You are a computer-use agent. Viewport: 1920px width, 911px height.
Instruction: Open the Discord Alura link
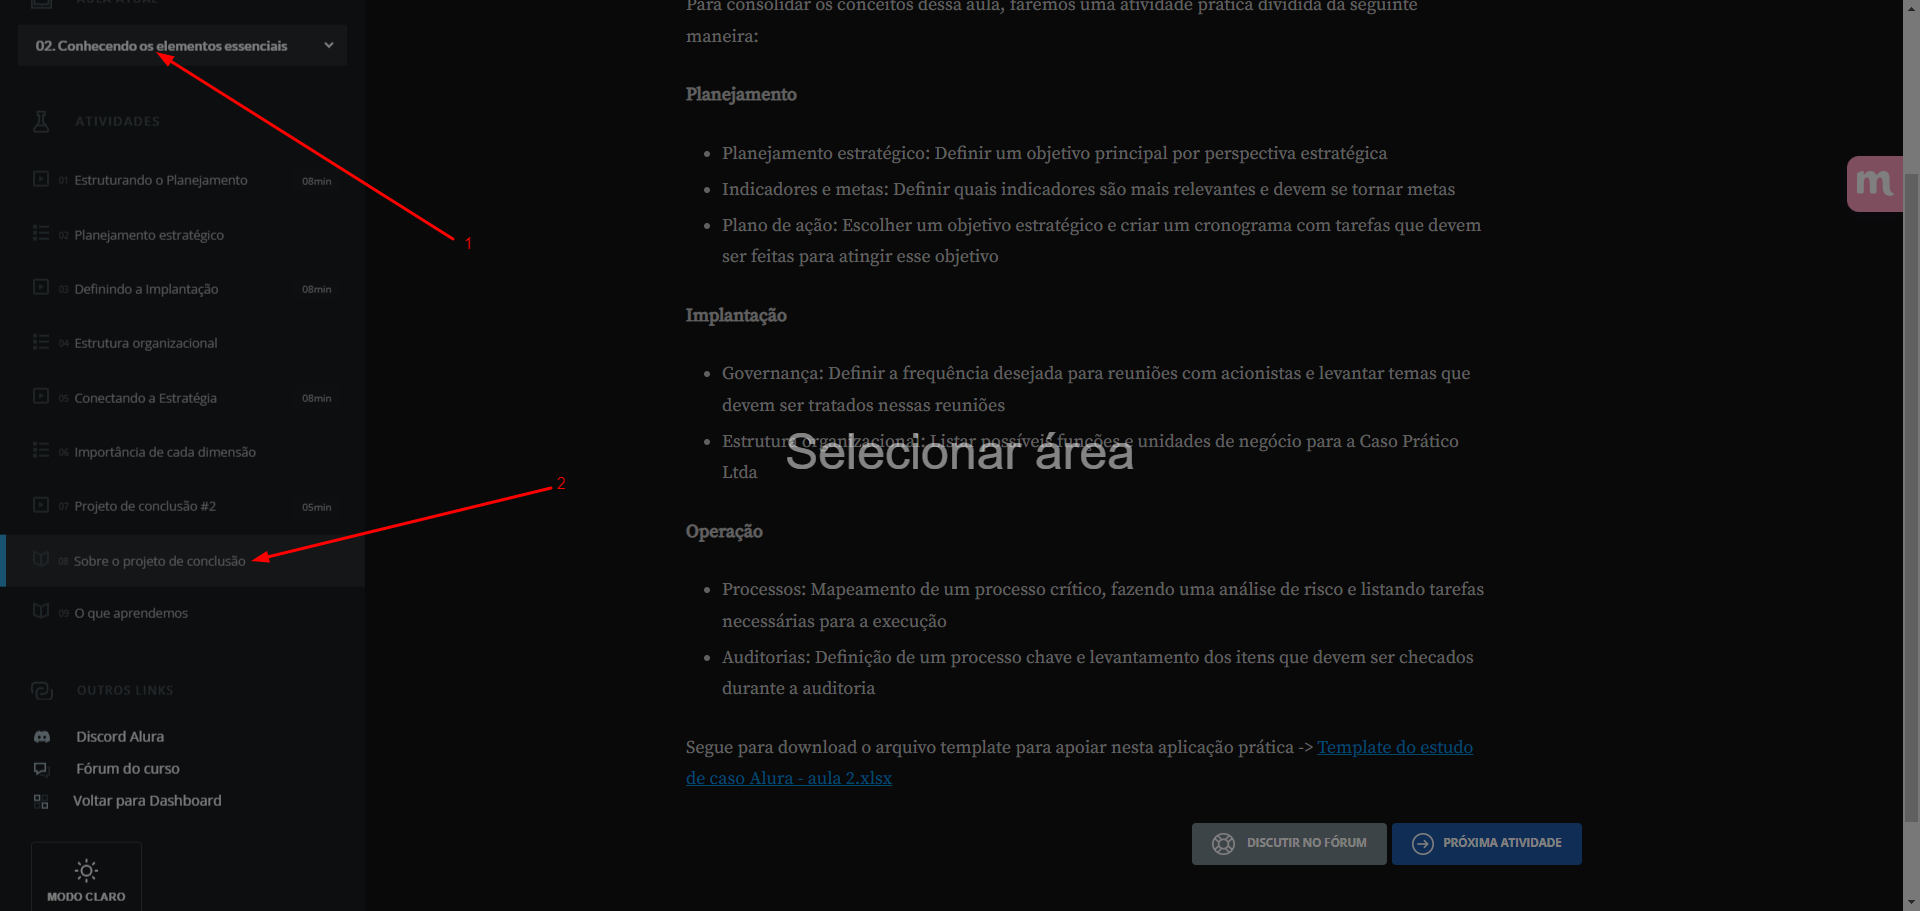tap(120, 737)
